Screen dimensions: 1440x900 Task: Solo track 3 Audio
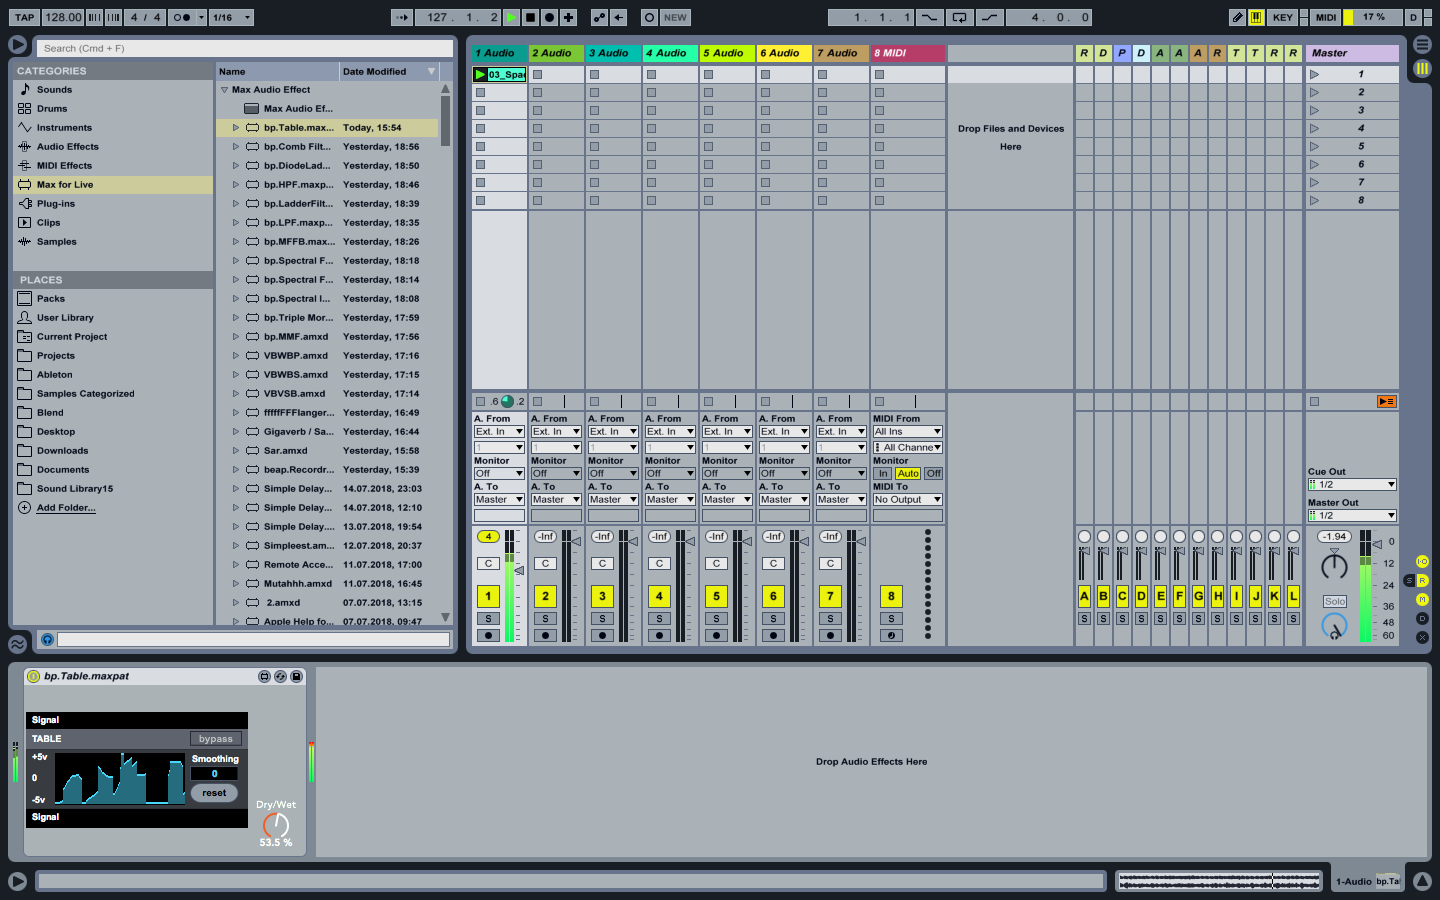[x=602, y=619]
